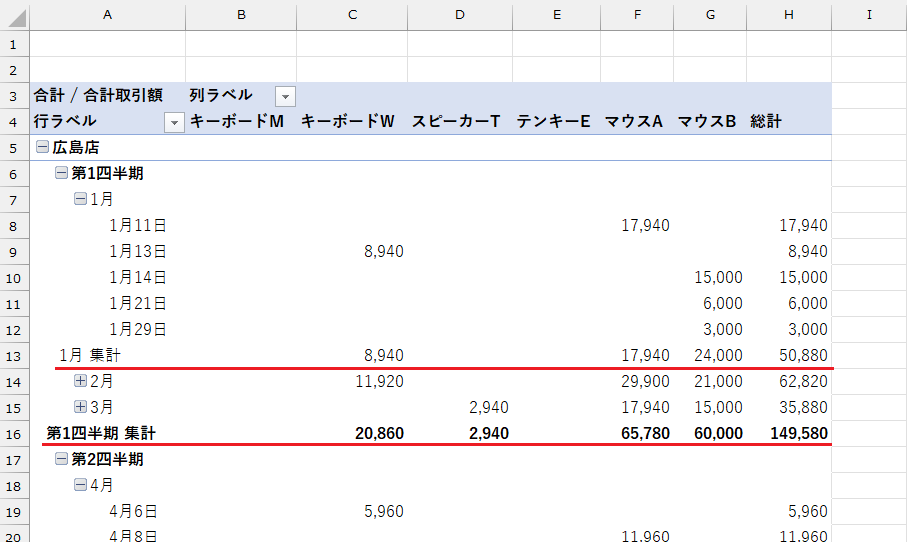Click the キーボードW column label
Viewport: 907px width, 542px height.
[x=348, y=121]
